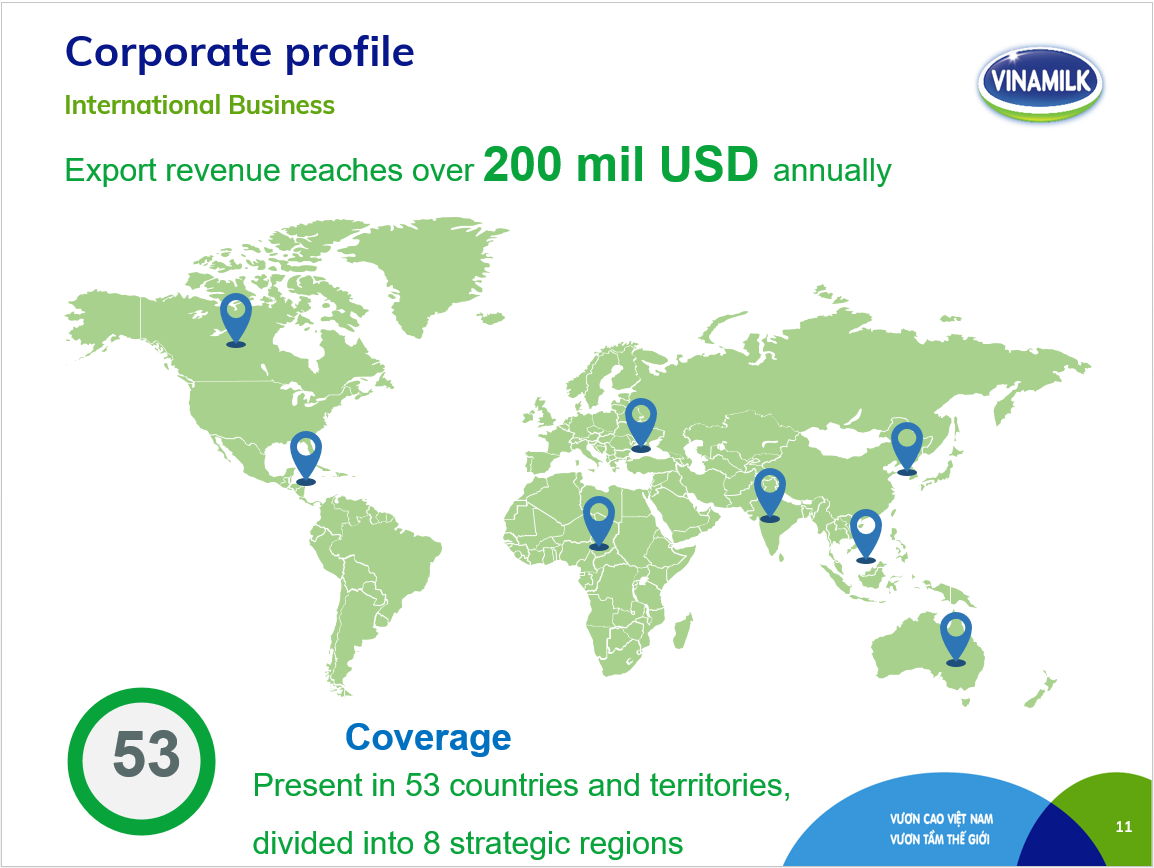Click the slide number 11

tap(1124, 827)
